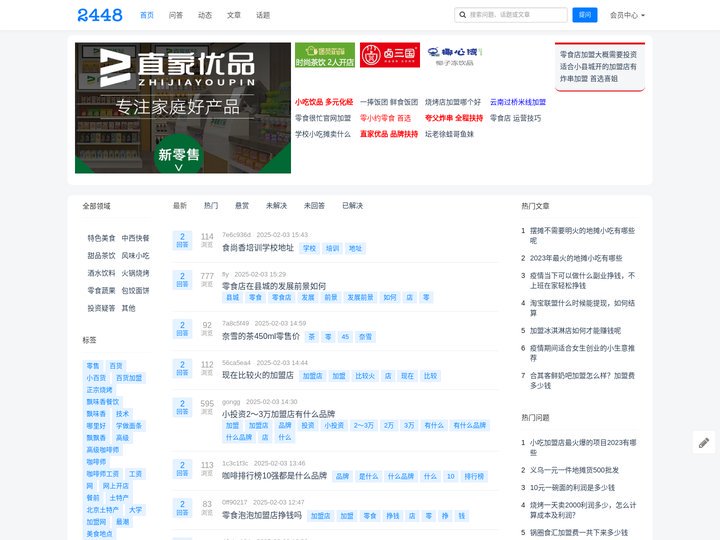Click the 比较火 tag
This screenshot has width=720, height=540.
(x=365, y=376)
